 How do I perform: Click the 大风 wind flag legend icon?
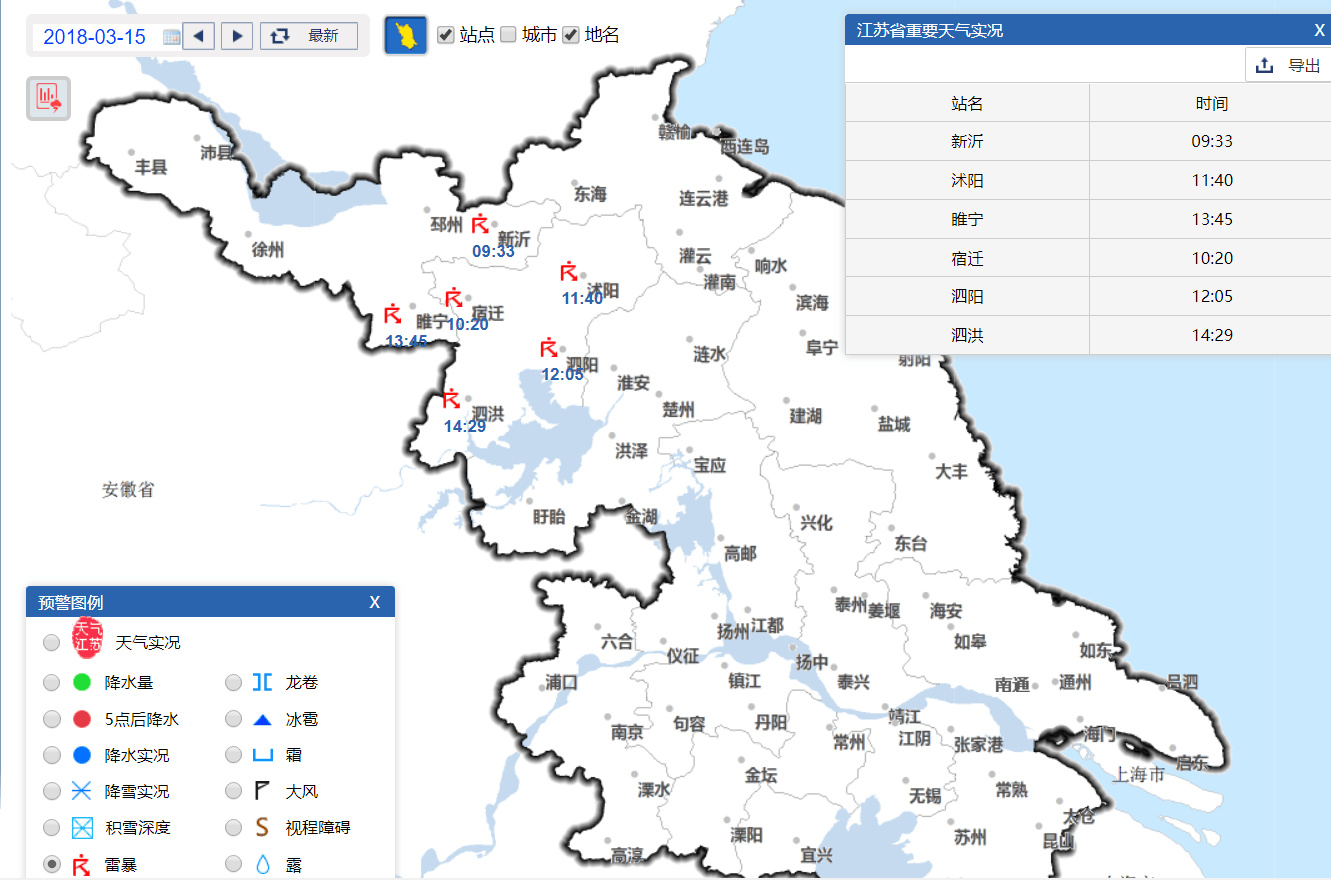[x=263, y=791]
